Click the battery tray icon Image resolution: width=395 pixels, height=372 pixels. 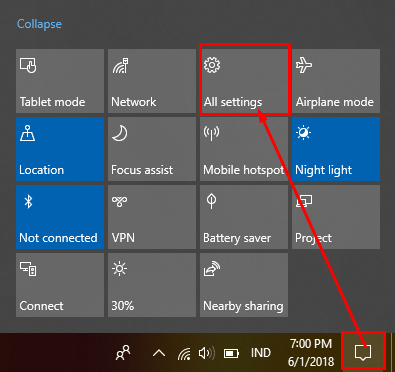[231, 353]
